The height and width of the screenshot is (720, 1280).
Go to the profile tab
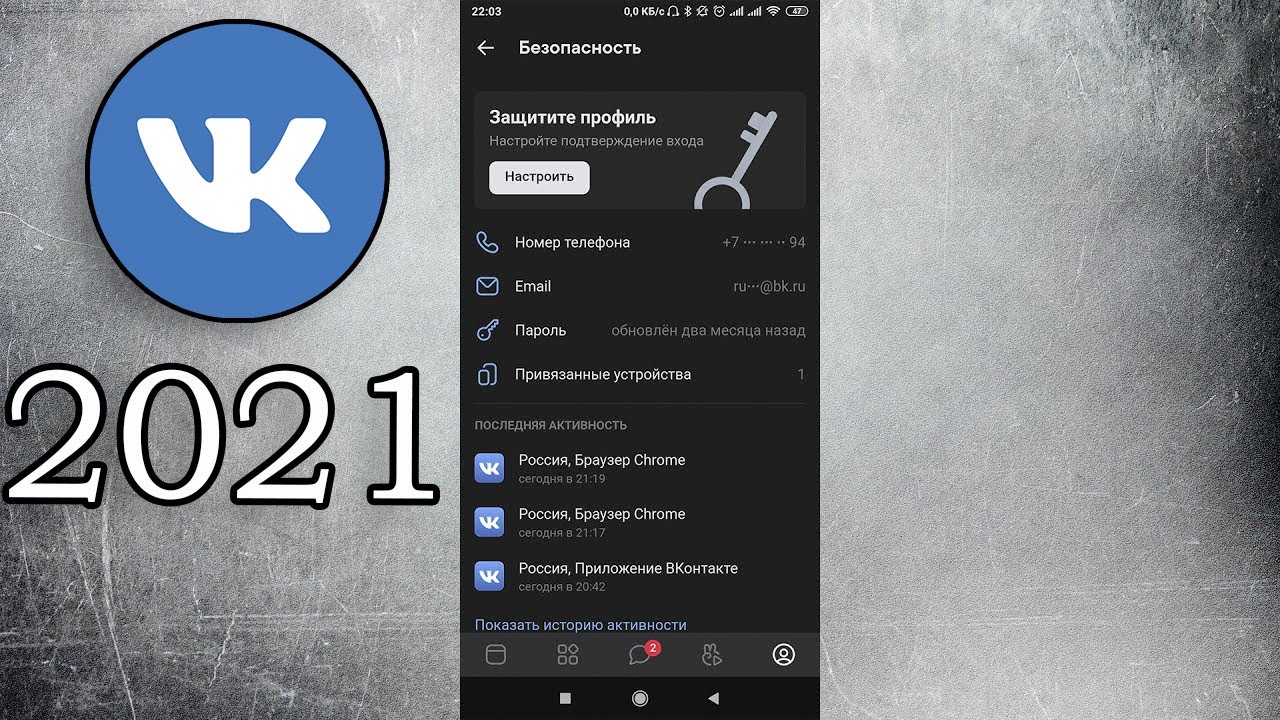pyautogui.click(x=784, y=655)
